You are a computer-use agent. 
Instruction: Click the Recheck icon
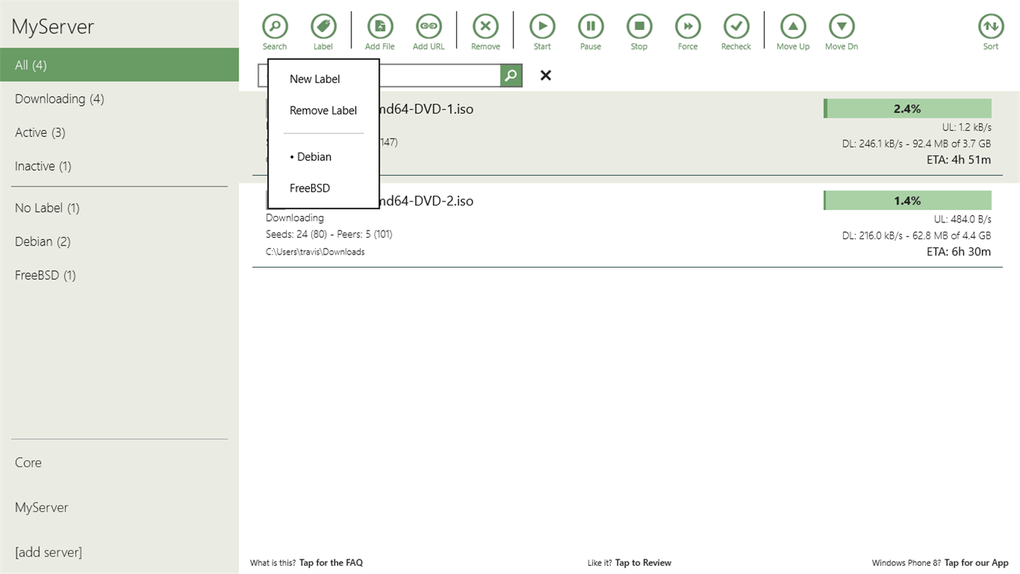[736, 27]
